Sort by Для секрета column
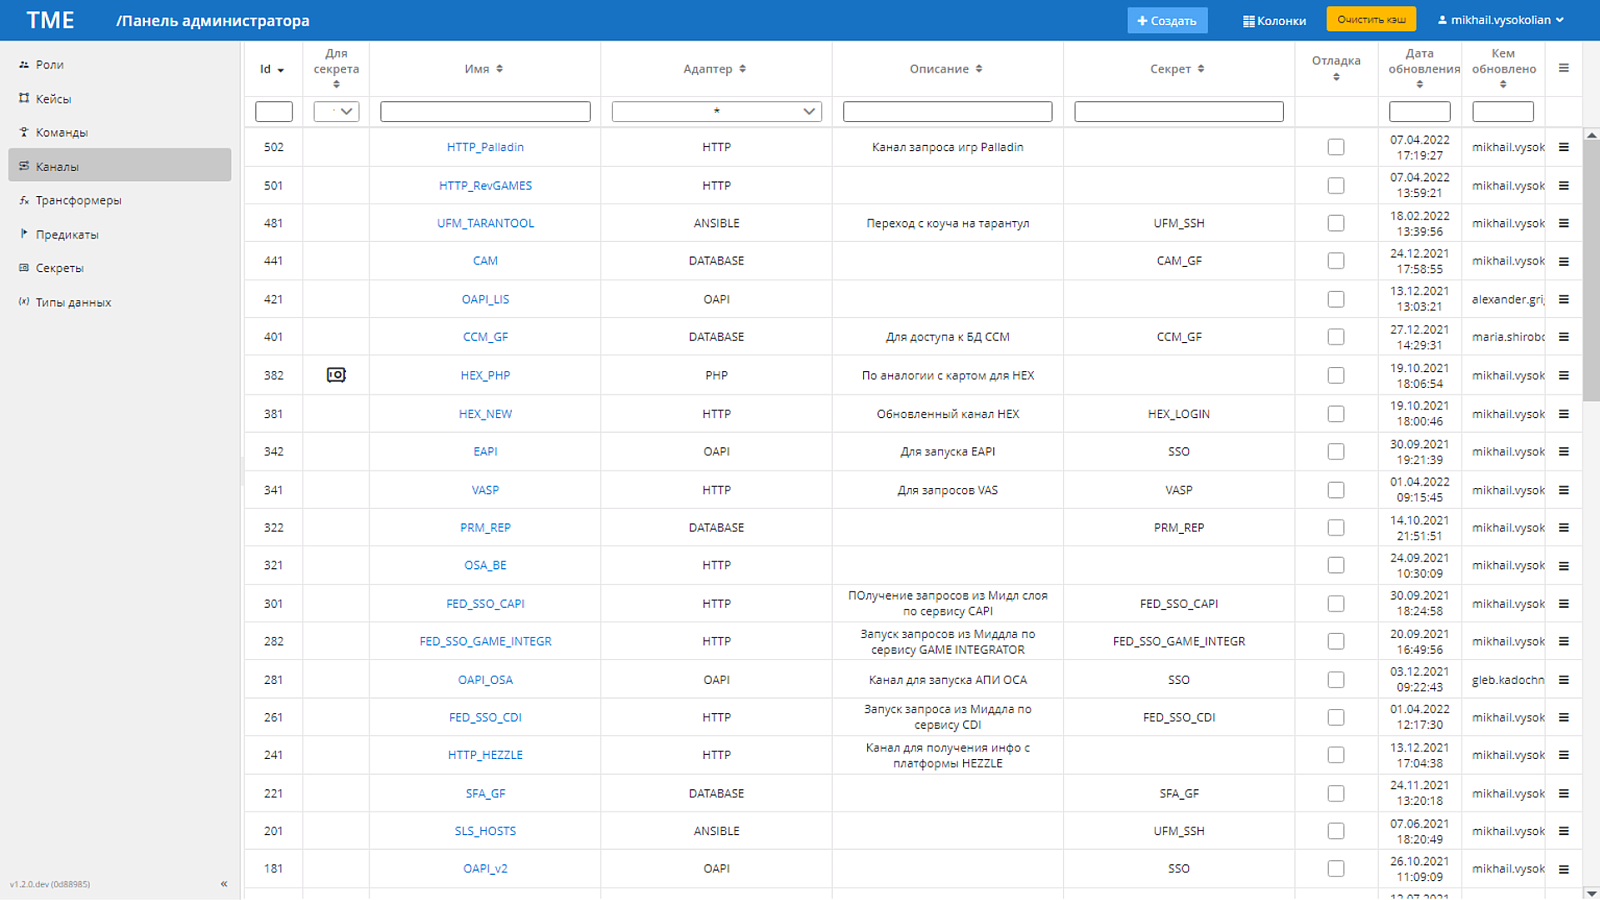 click(336, 84)
